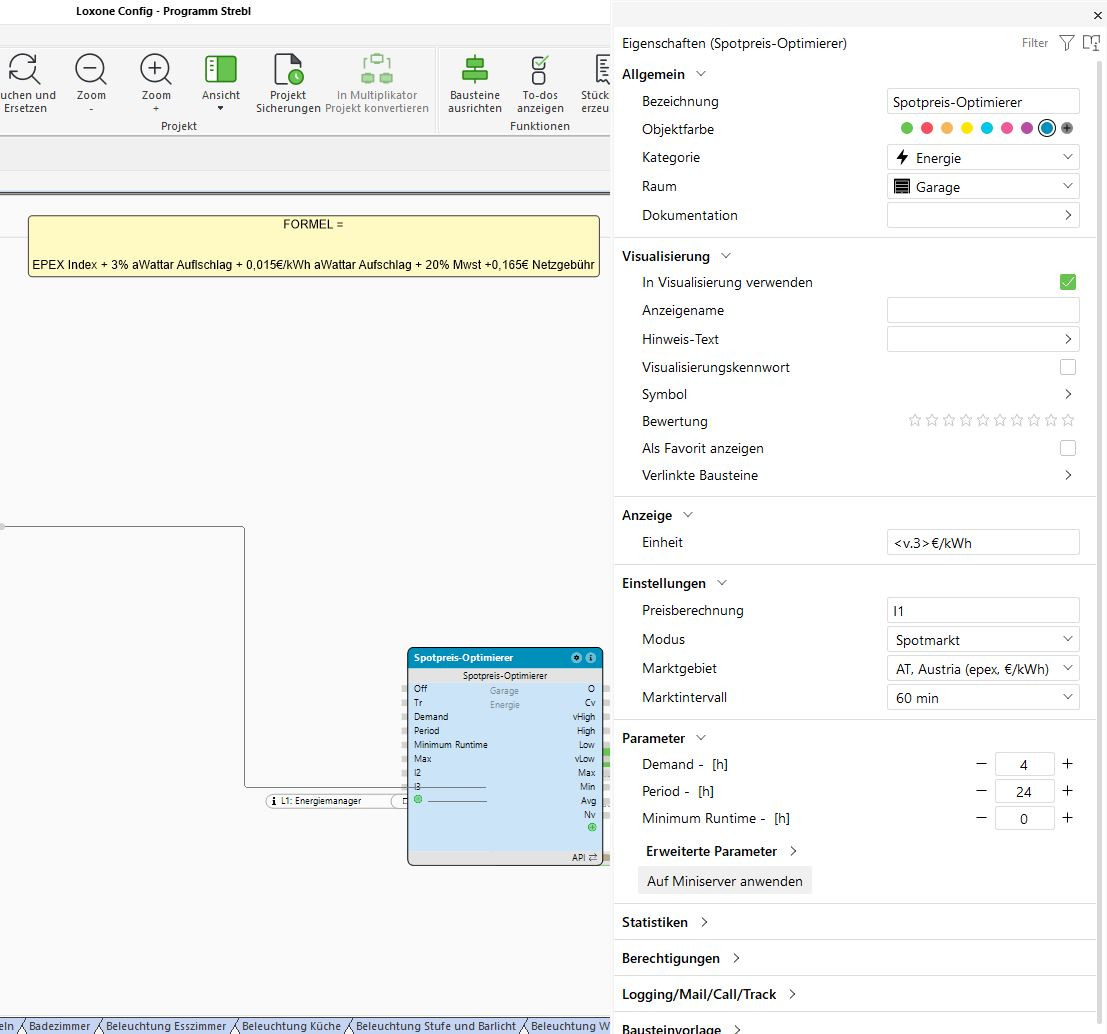
Task: Click the Zoom out magnifier icon
Action: pos(90,70)
